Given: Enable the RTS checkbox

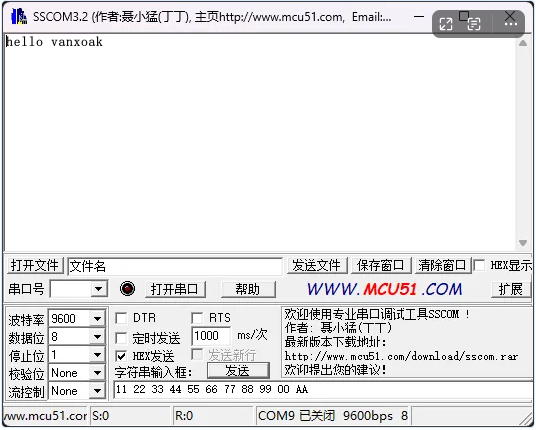Looking at the screenshot, I should point(197,318).
